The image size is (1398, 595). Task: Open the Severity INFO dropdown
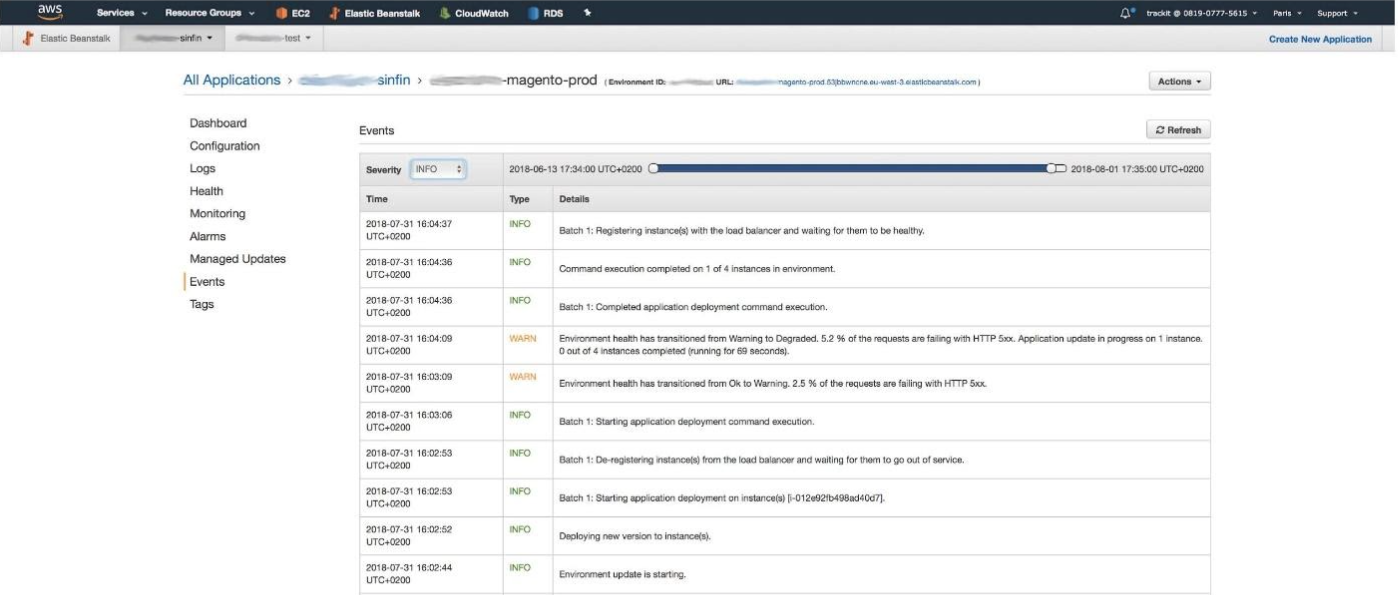(x=438, y=169)
